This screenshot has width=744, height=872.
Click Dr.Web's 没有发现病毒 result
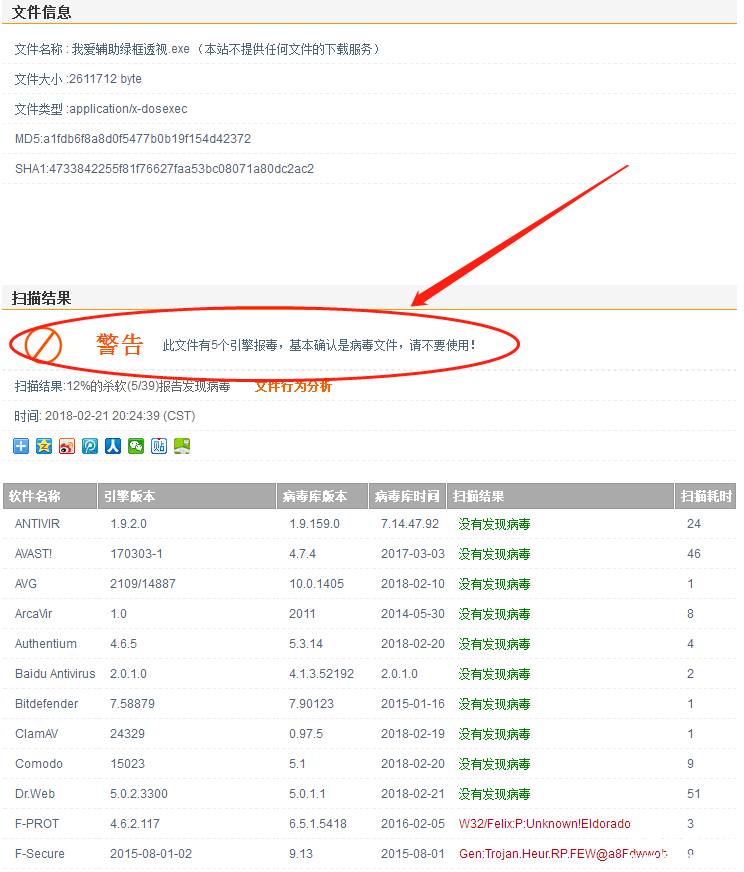(x=494, y=794)
